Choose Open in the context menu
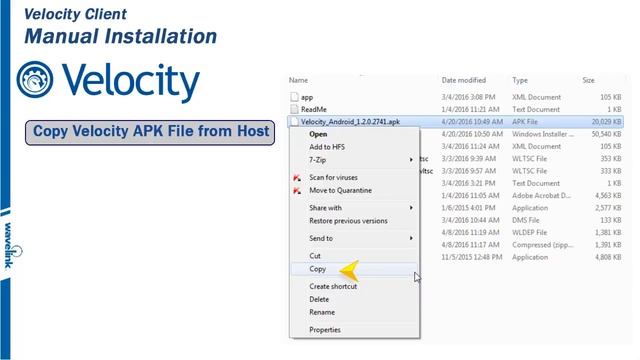The height and width of the screenshot is (360, 640). point(318,134)
